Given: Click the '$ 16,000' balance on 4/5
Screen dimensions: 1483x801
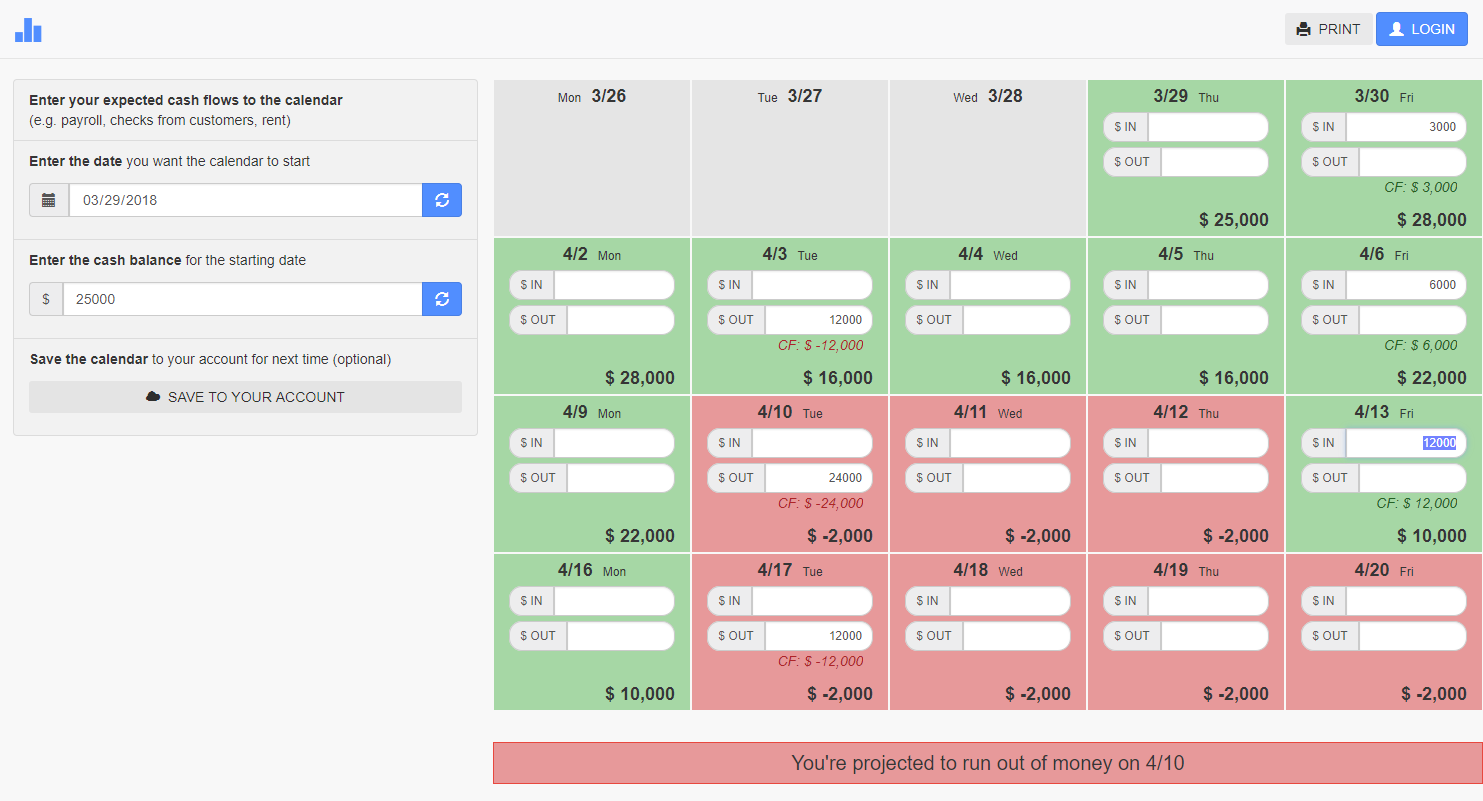Looking at the screenshot, I should pyautogui.click(x=1234, y=378).
